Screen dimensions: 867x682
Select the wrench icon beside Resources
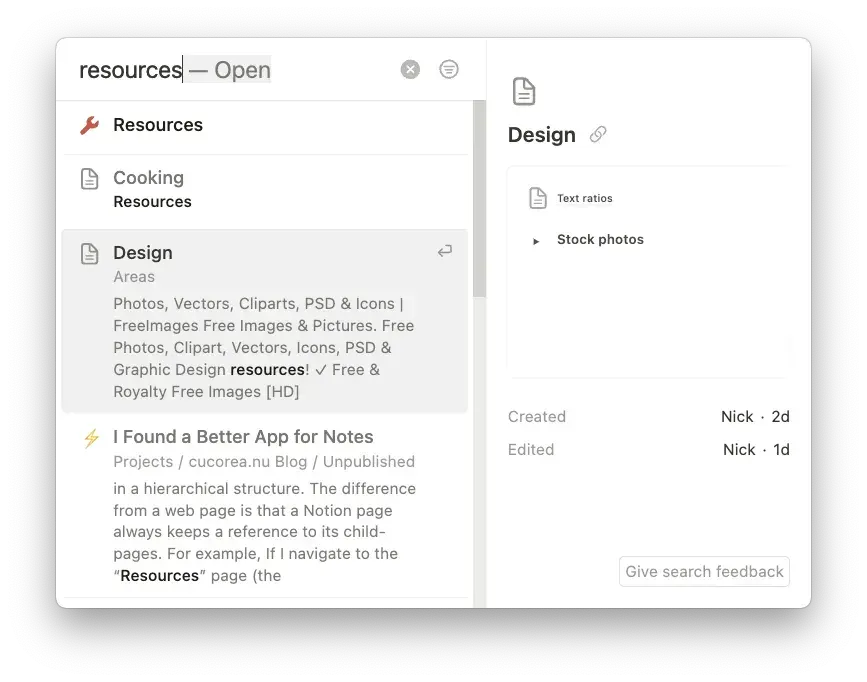pyautogui.click(x=88, y=125)
